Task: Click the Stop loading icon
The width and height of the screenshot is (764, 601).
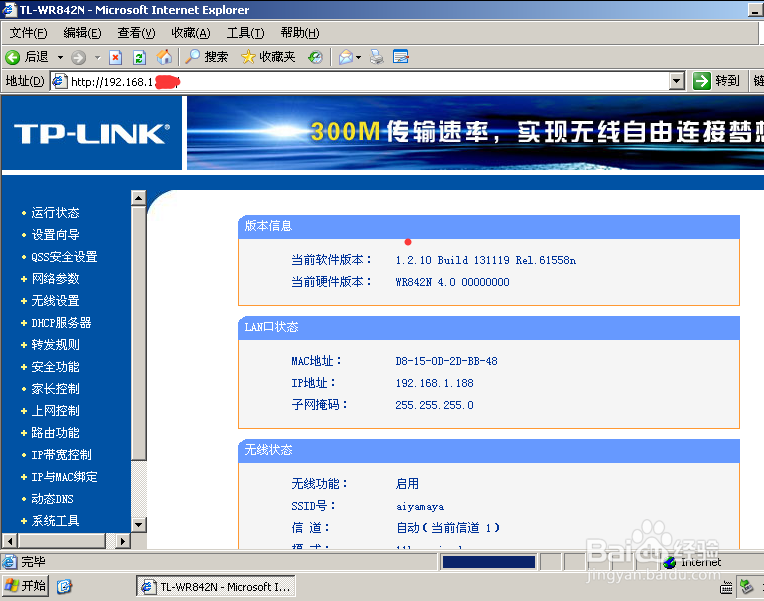Action: [115, 58]
